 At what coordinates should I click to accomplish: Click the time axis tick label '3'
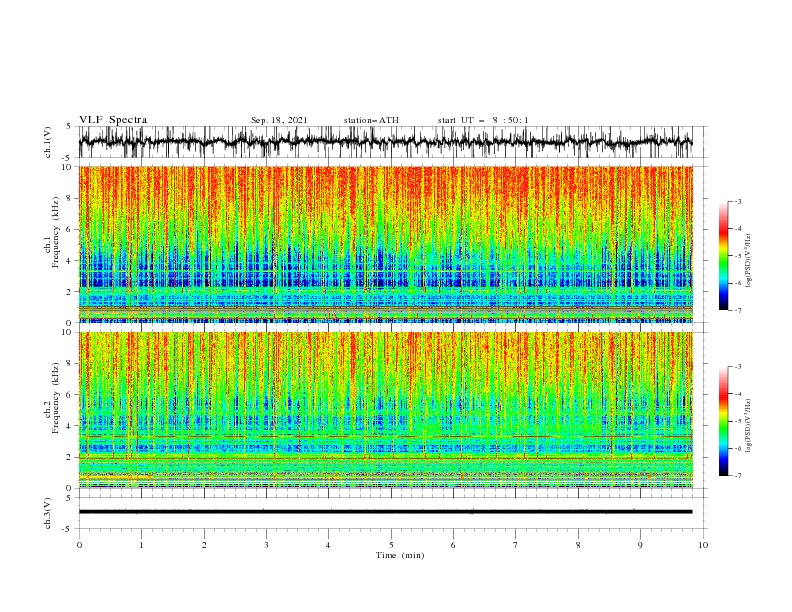pyautogui.click(x=266, y=545)
